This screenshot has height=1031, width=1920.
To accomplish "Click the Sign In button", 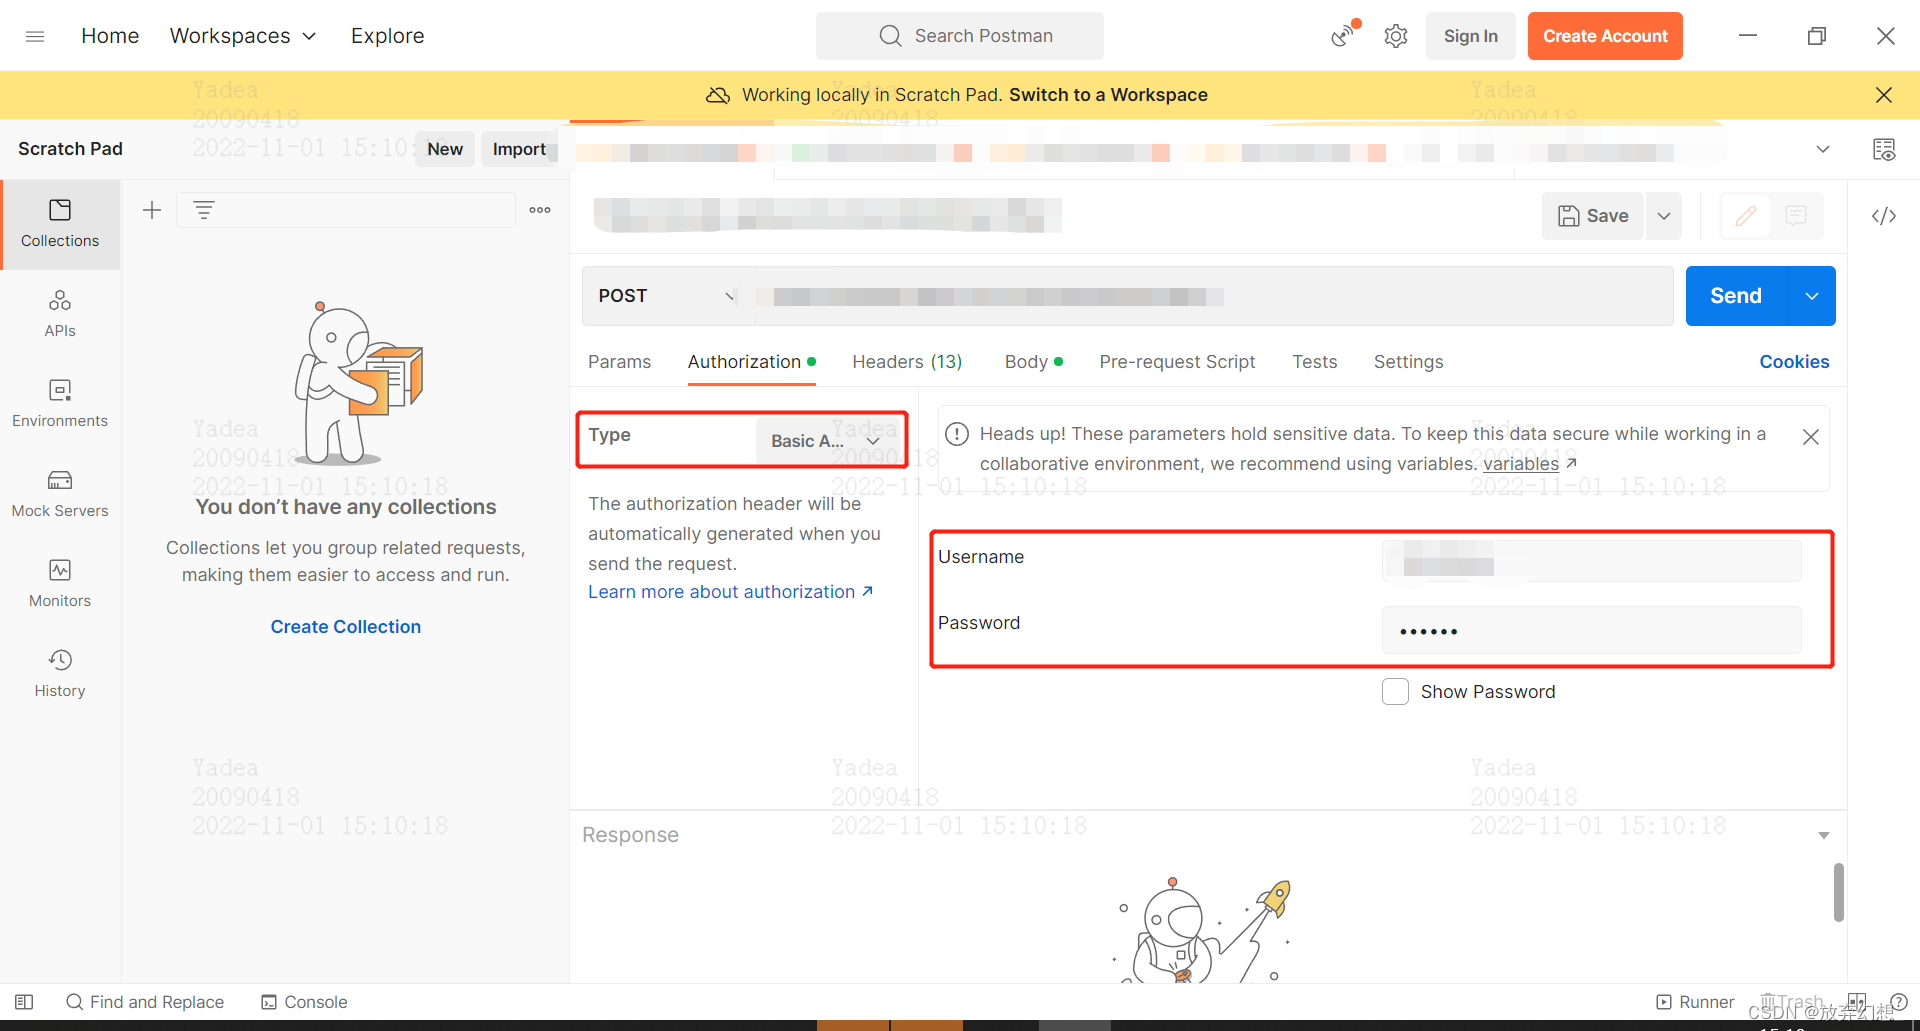I will coord(1470,36).
